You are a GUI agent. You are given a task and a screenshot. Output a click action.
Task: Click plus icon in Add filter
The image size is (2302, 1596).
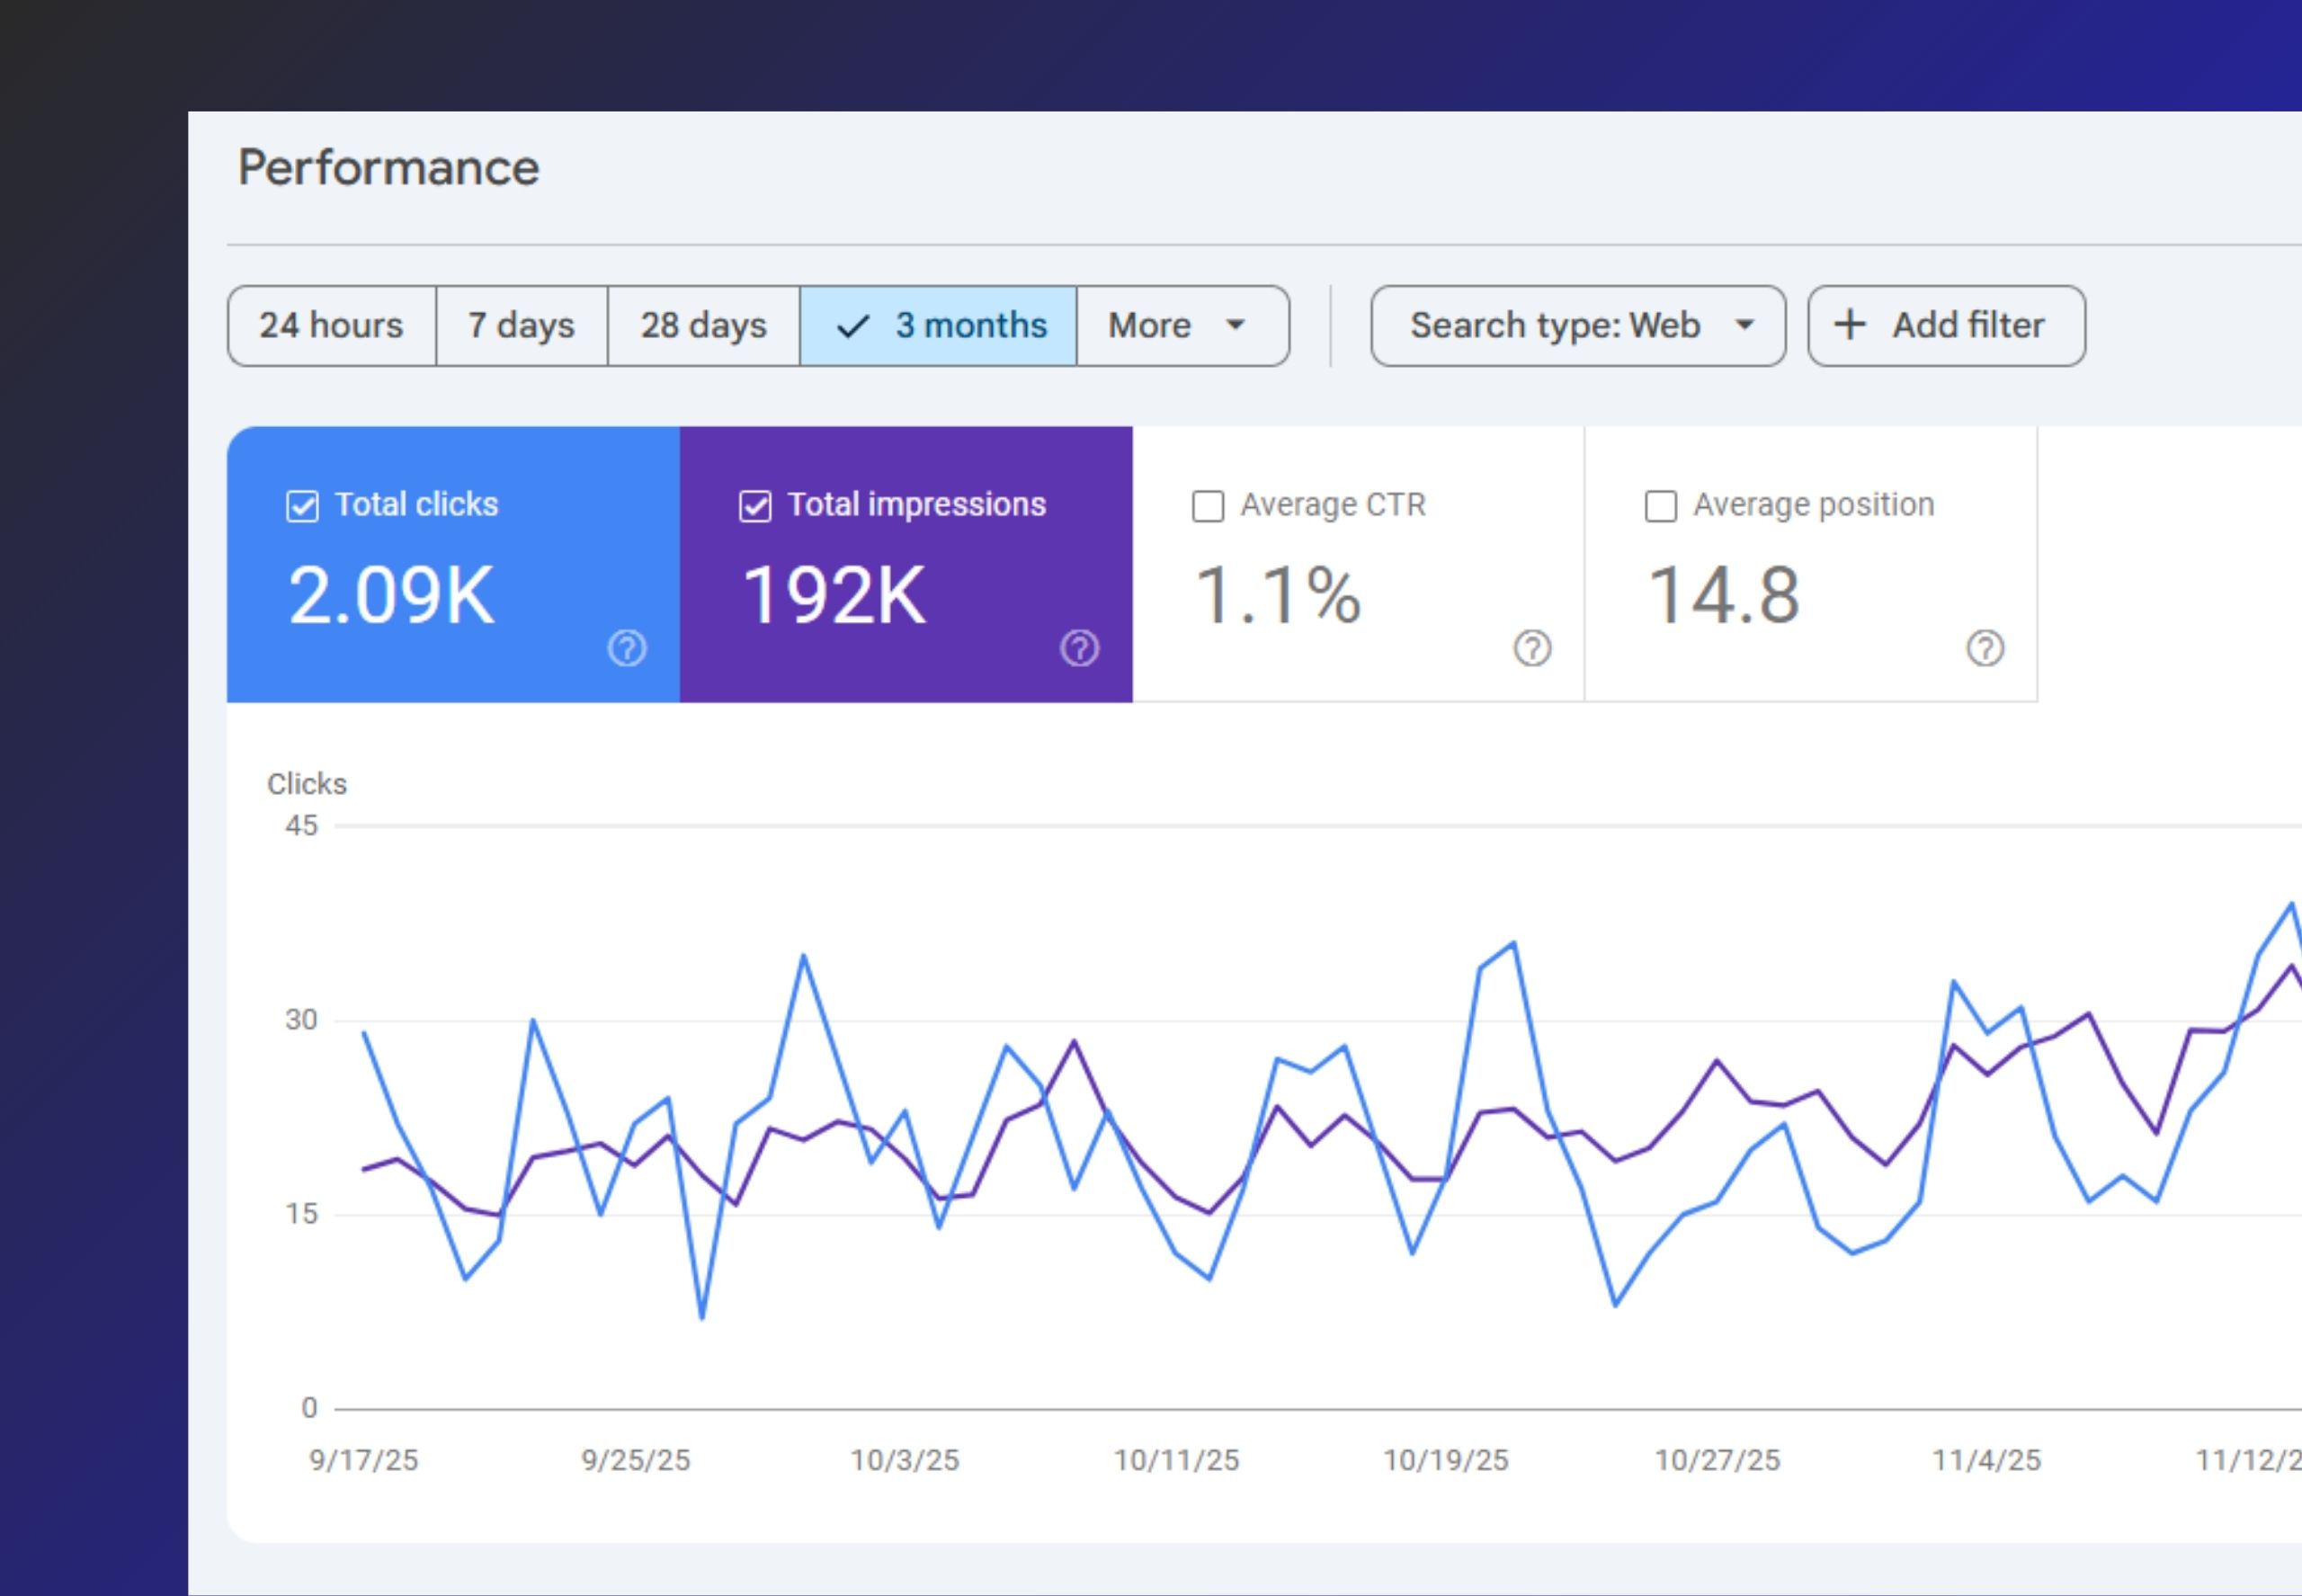[1850, 325]
